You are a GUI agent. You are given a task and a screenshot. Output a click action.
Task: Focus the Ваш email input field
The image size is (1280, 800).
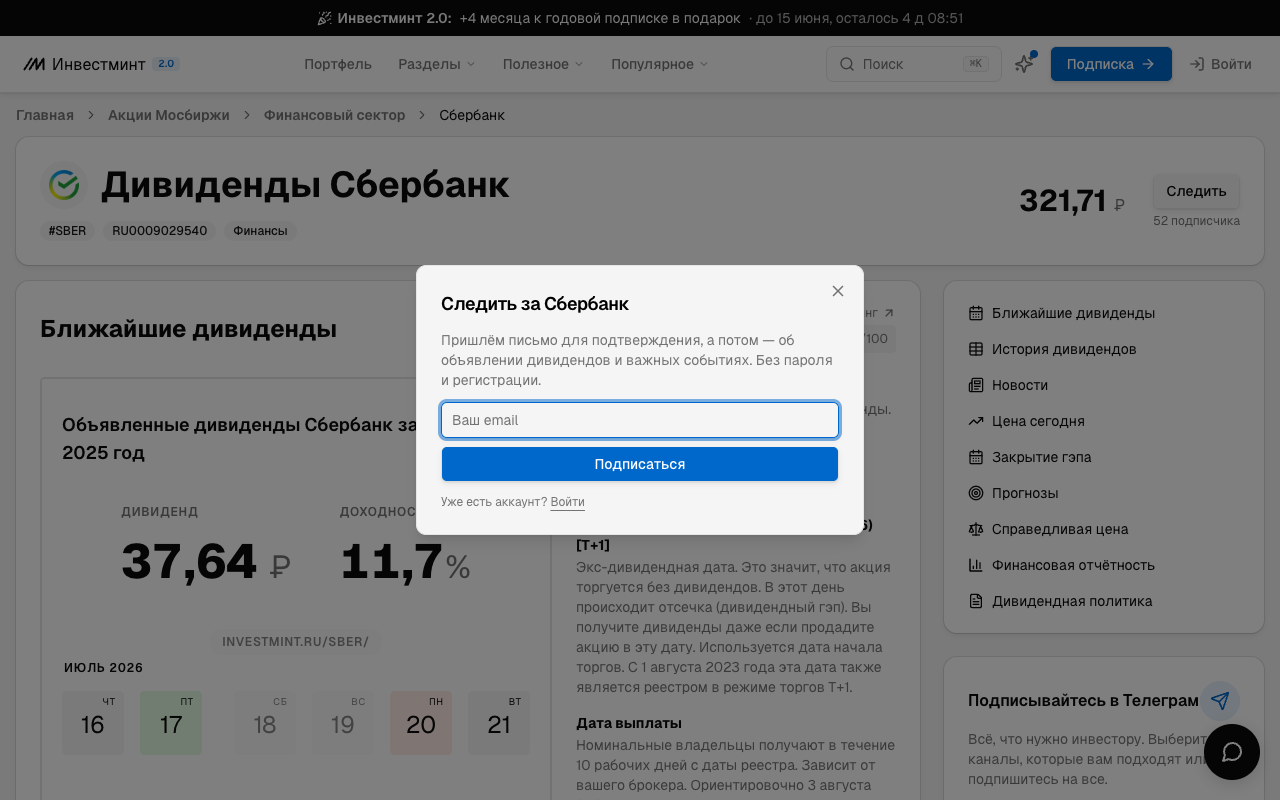[640, 420]
